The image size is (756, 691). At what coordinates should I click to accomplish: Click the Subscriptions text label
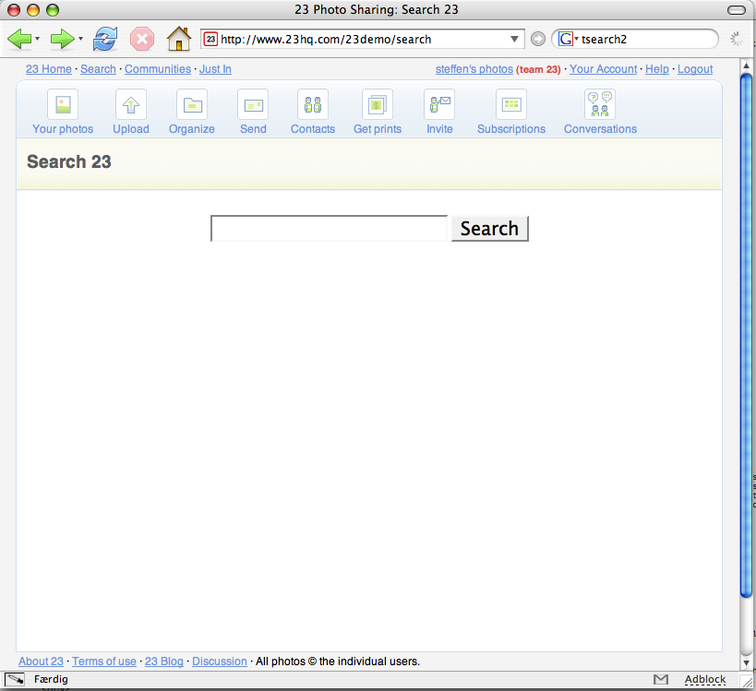(x=512, y=129)
